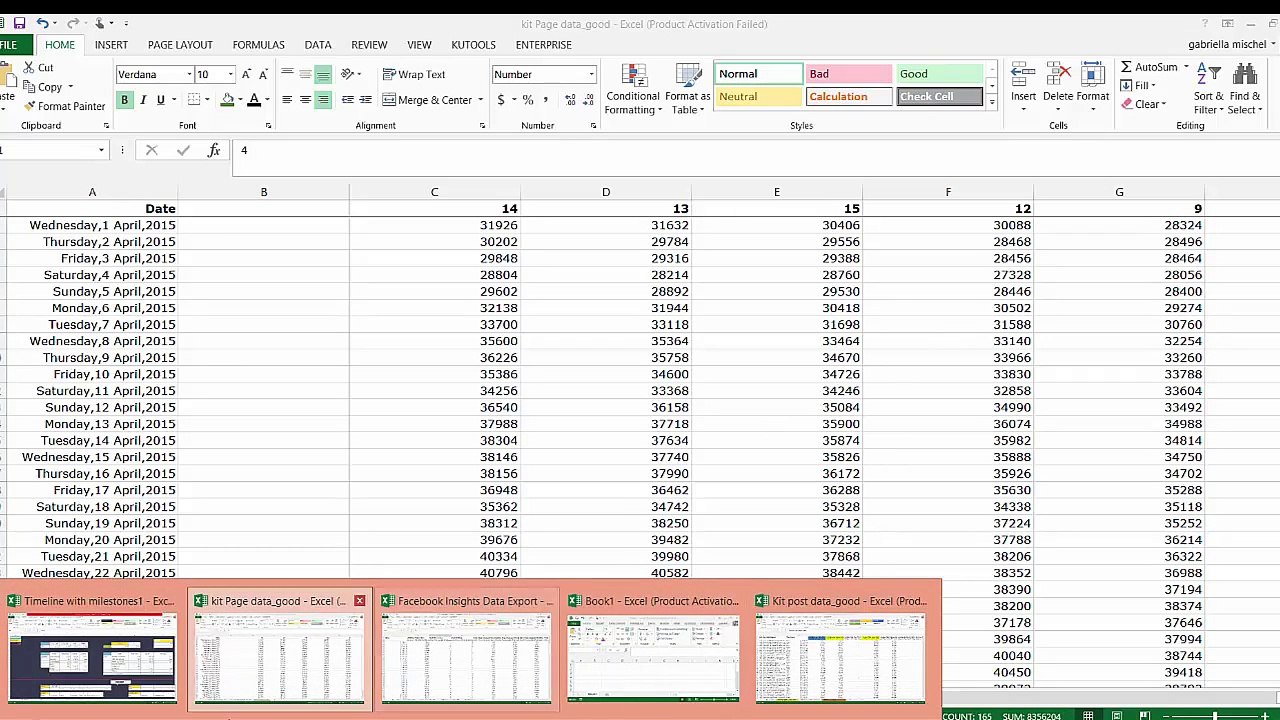Increase the font size

pyautogui.click(x=246, y=75)
